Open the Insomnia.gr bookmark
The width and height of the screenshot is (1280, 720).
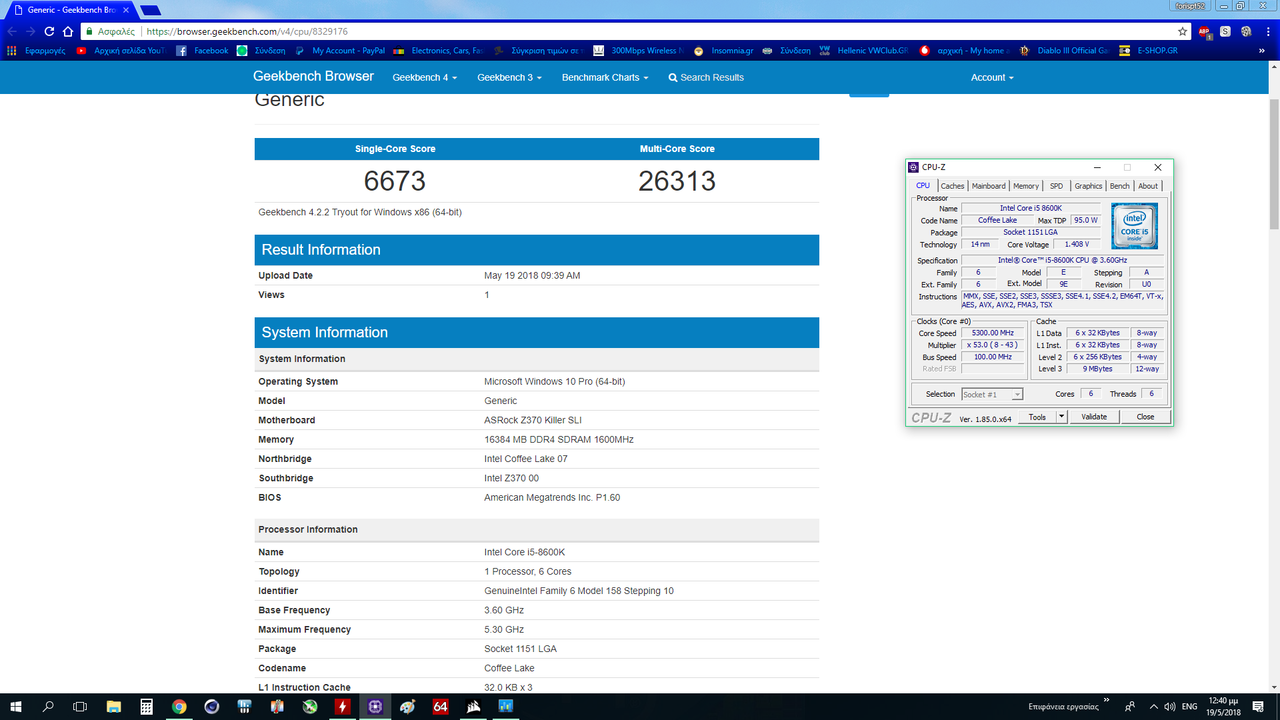pos(724,50)
